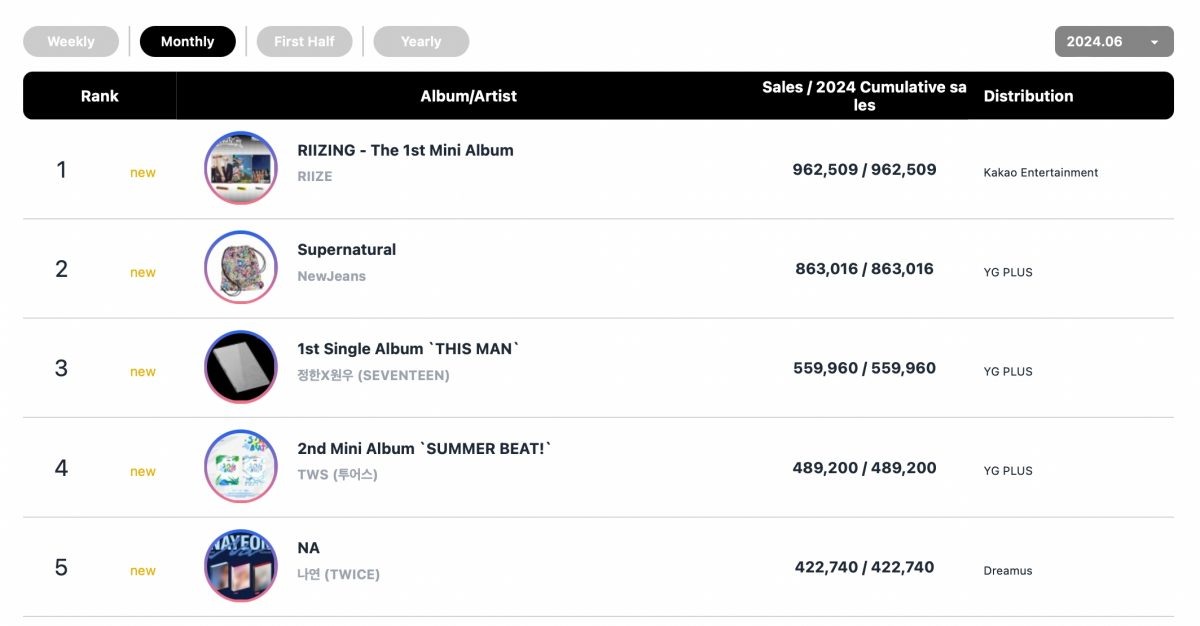Switch to the Yearly chart tab
Viewport: 1200px width, 626px height.
(x=421, y=41)
